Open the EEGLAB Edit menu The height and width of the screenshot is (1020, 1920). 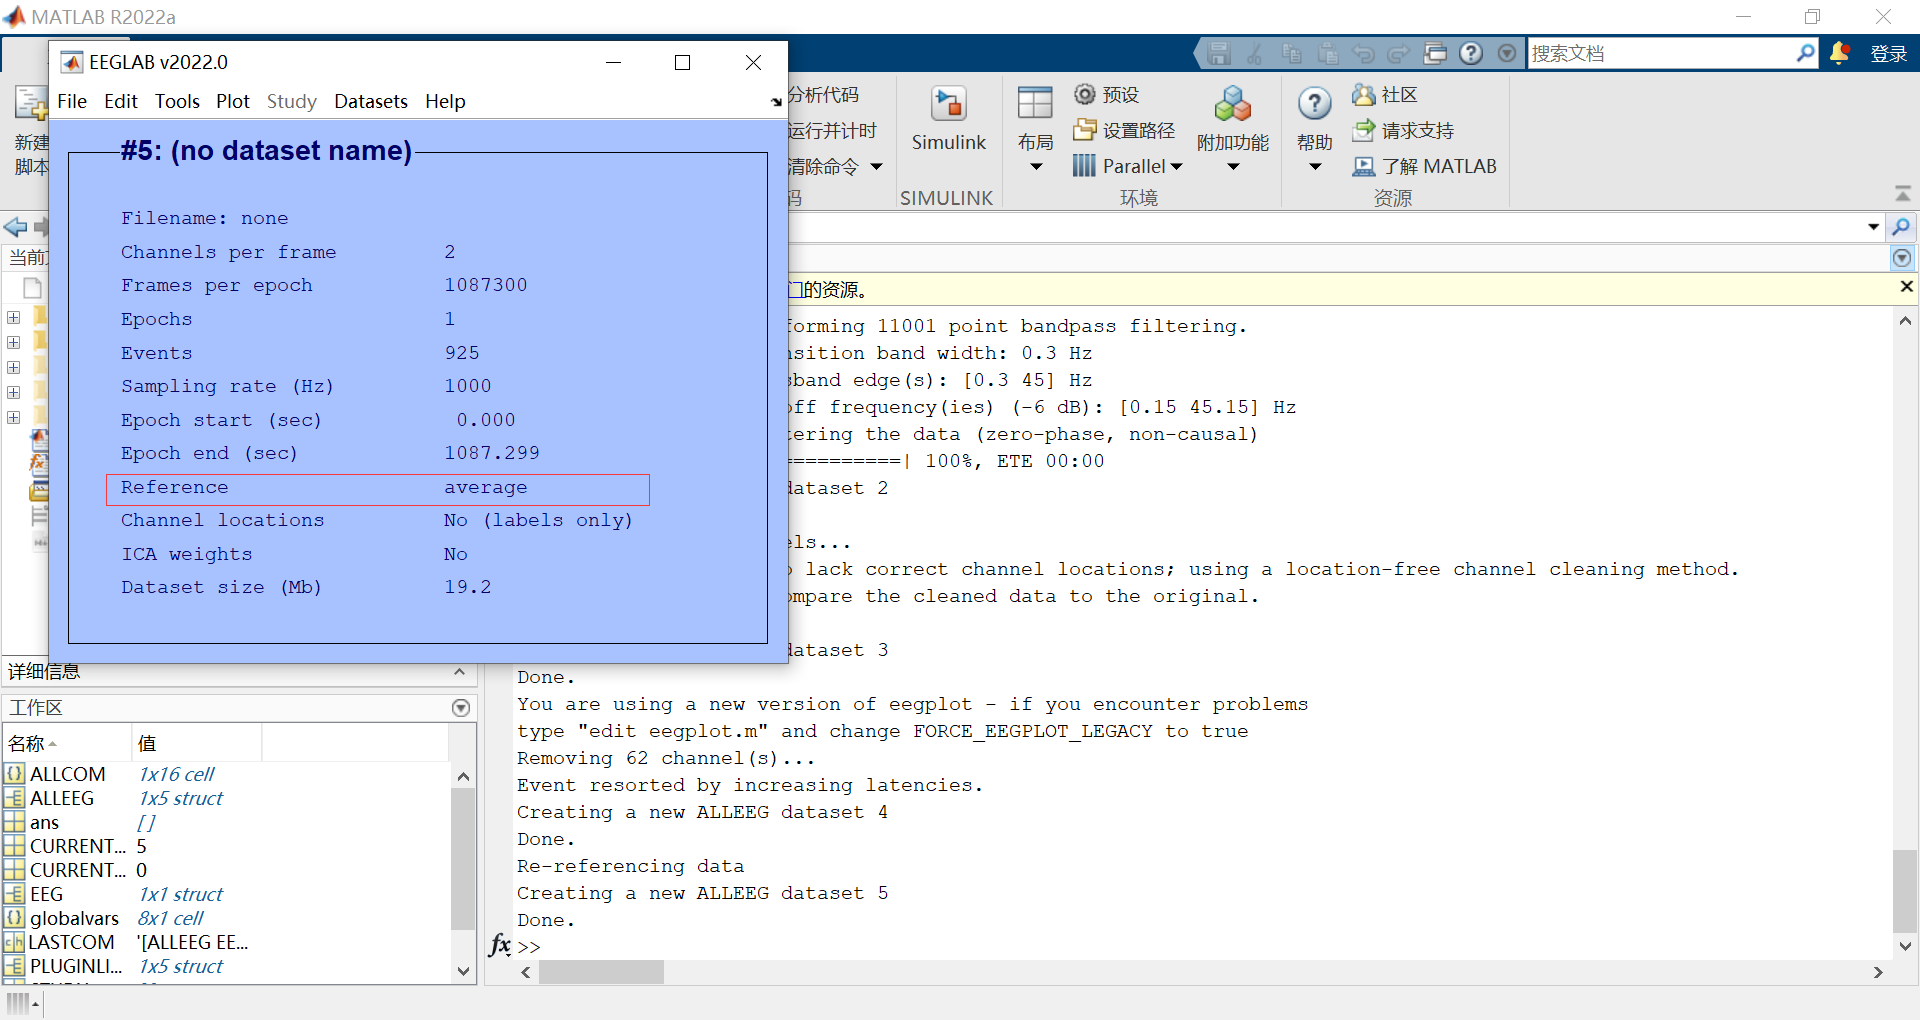pos(121,101)
